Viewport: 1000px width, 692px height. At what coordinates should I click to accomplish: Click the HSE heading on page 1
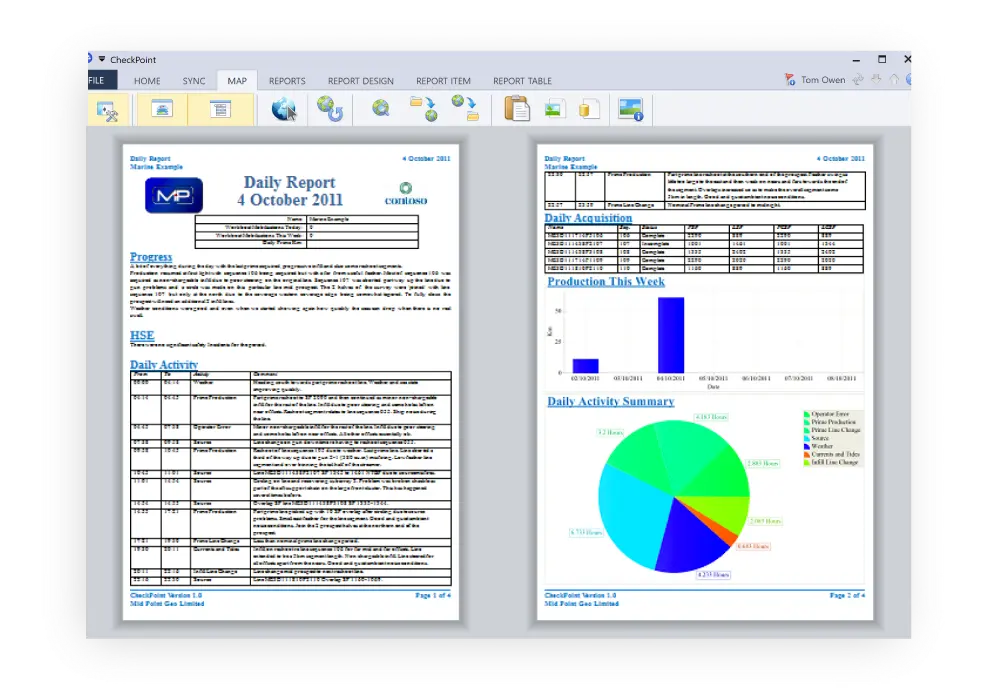[142, 335]
